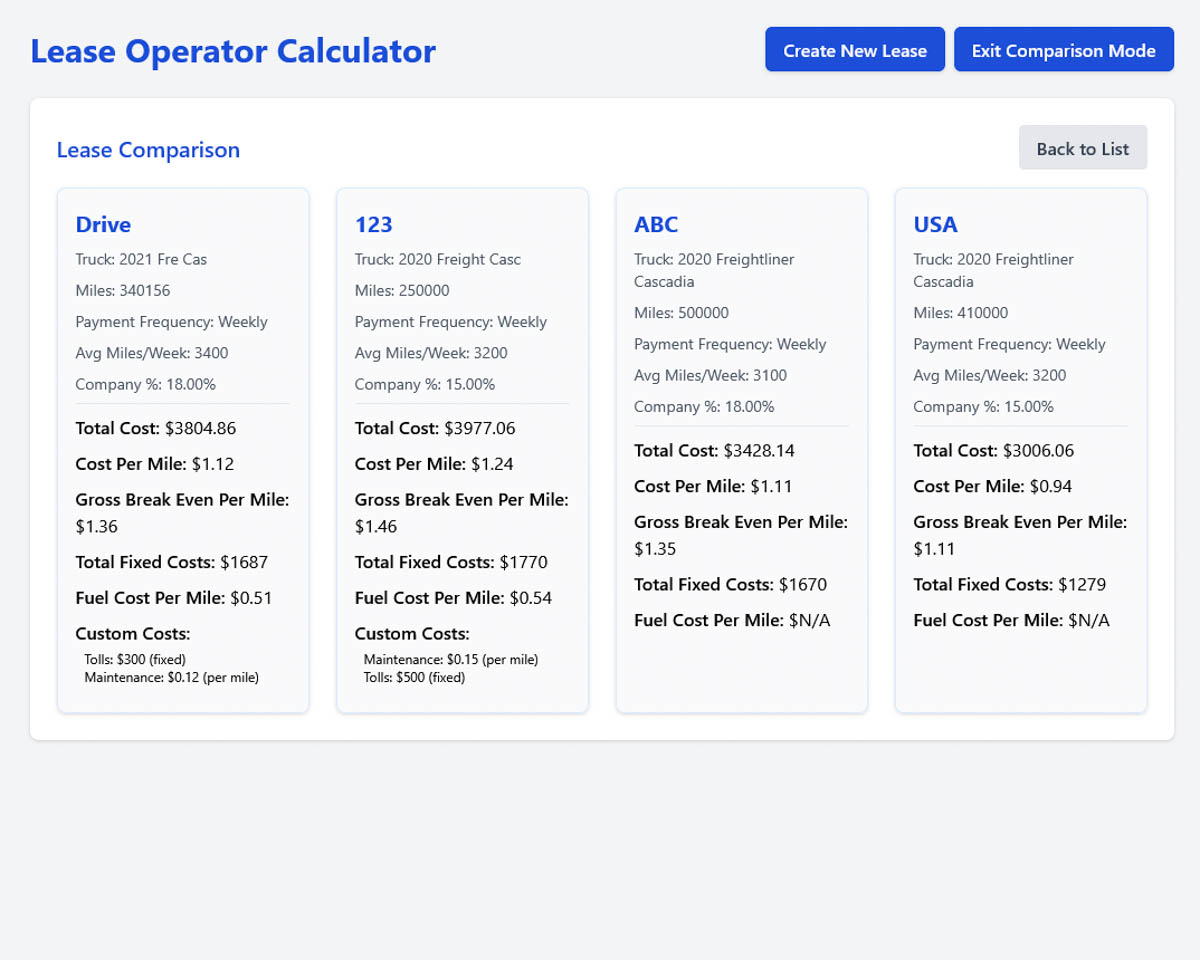Click Payment Frequency in Drive card
This screenshot has height=960, width=1200.
click(x=172, y=322)
